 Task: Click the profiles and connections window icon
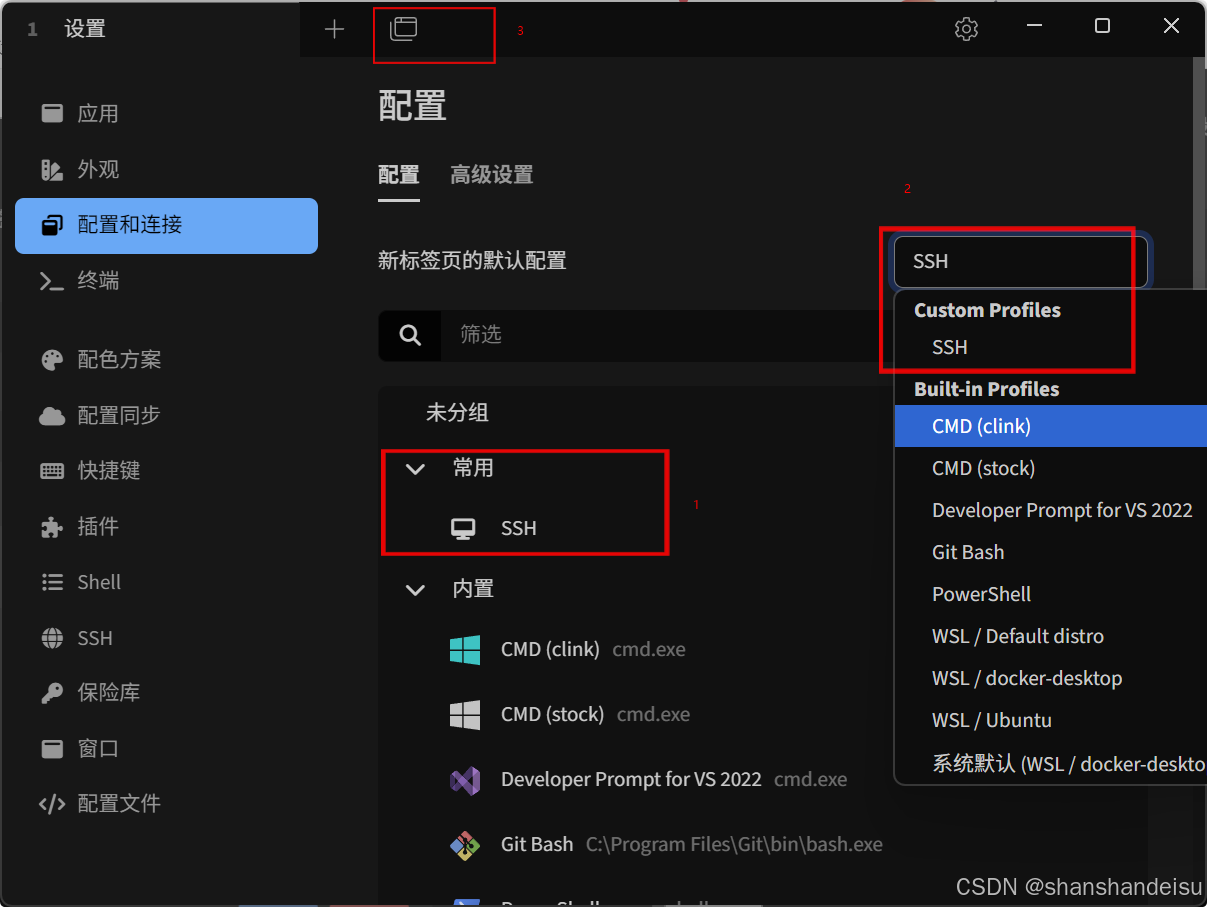click(403, 29)
